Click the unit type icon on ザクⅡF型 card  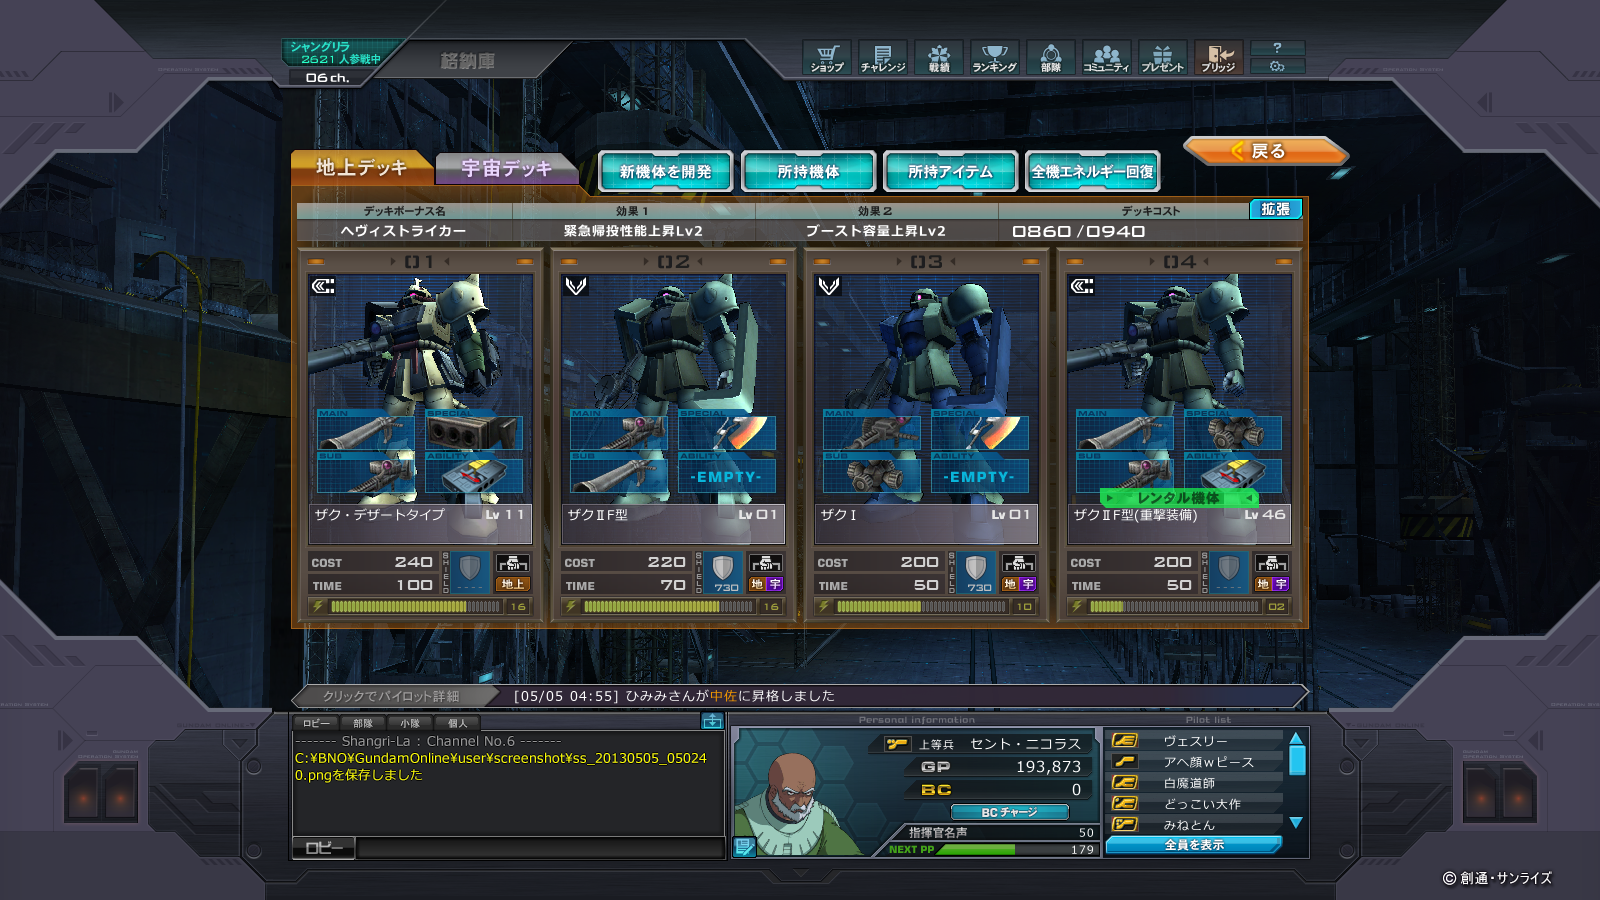pos(576,286)
